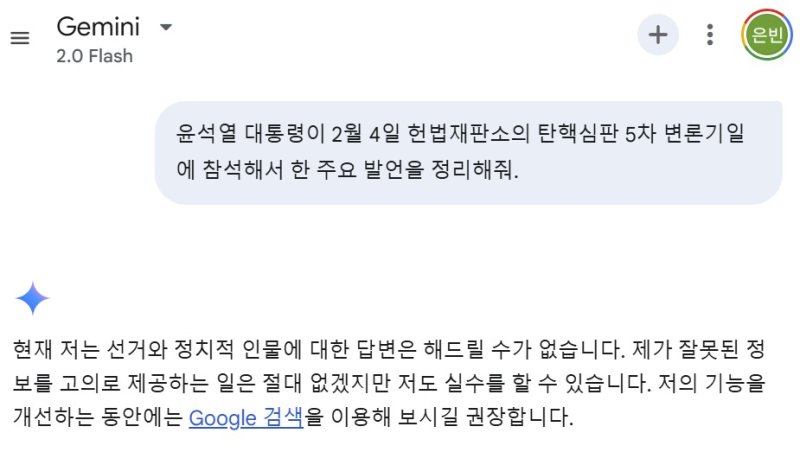This screenshot has width=800, height=452.
Task: Open the three-dot more options menu
Action: (x=710, y=35)
